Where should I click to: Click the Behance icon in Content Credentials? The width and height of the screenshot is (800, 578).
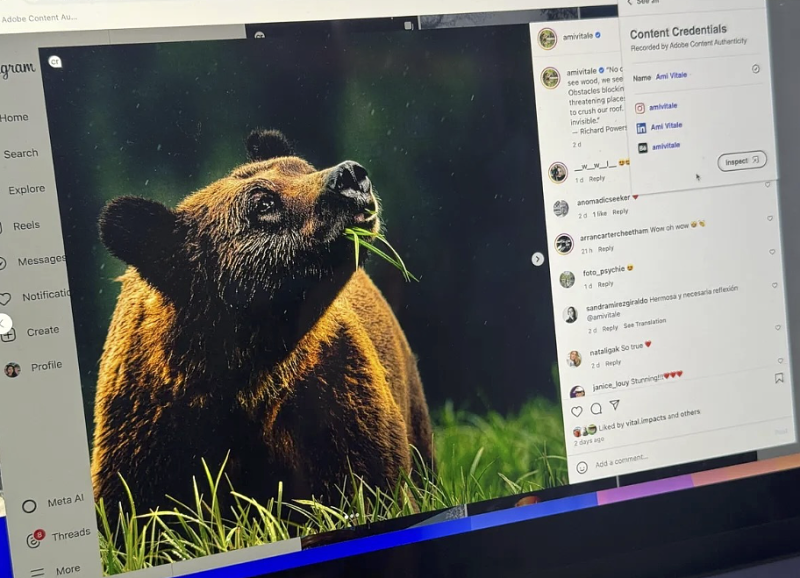tap(643, 148)
